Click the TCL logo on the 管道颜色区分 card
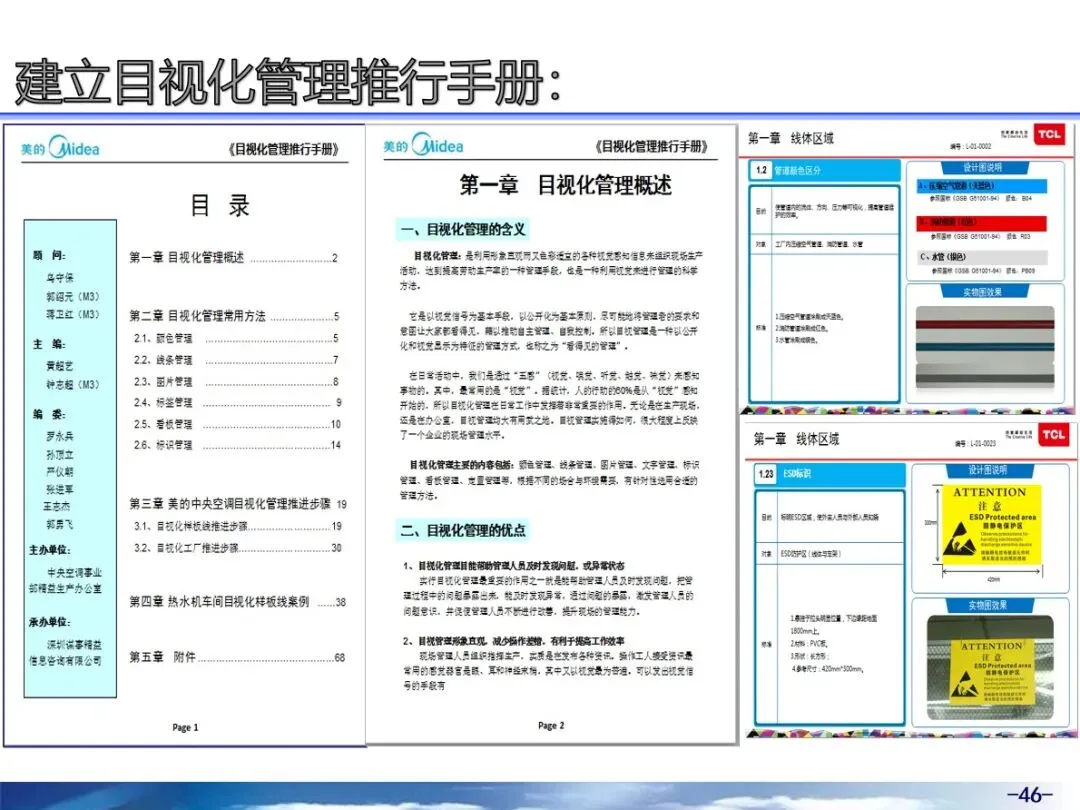 [x=1049, y=134]
